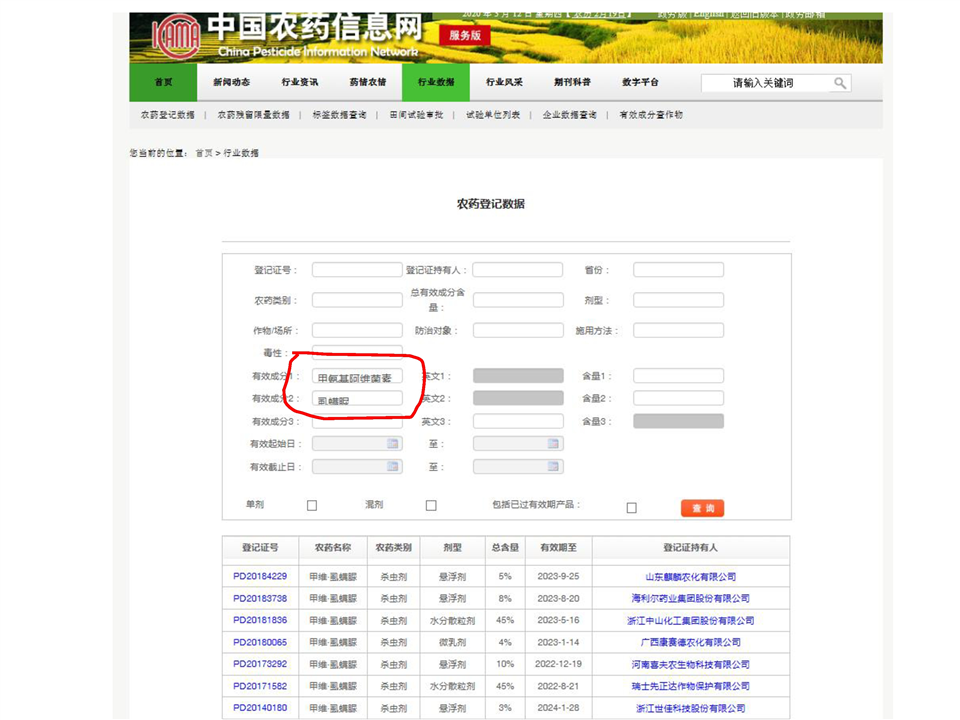Focus the 施用方法 input field
Image resolution: width=960 pixels, height=720 pixels.
point(678,331)
